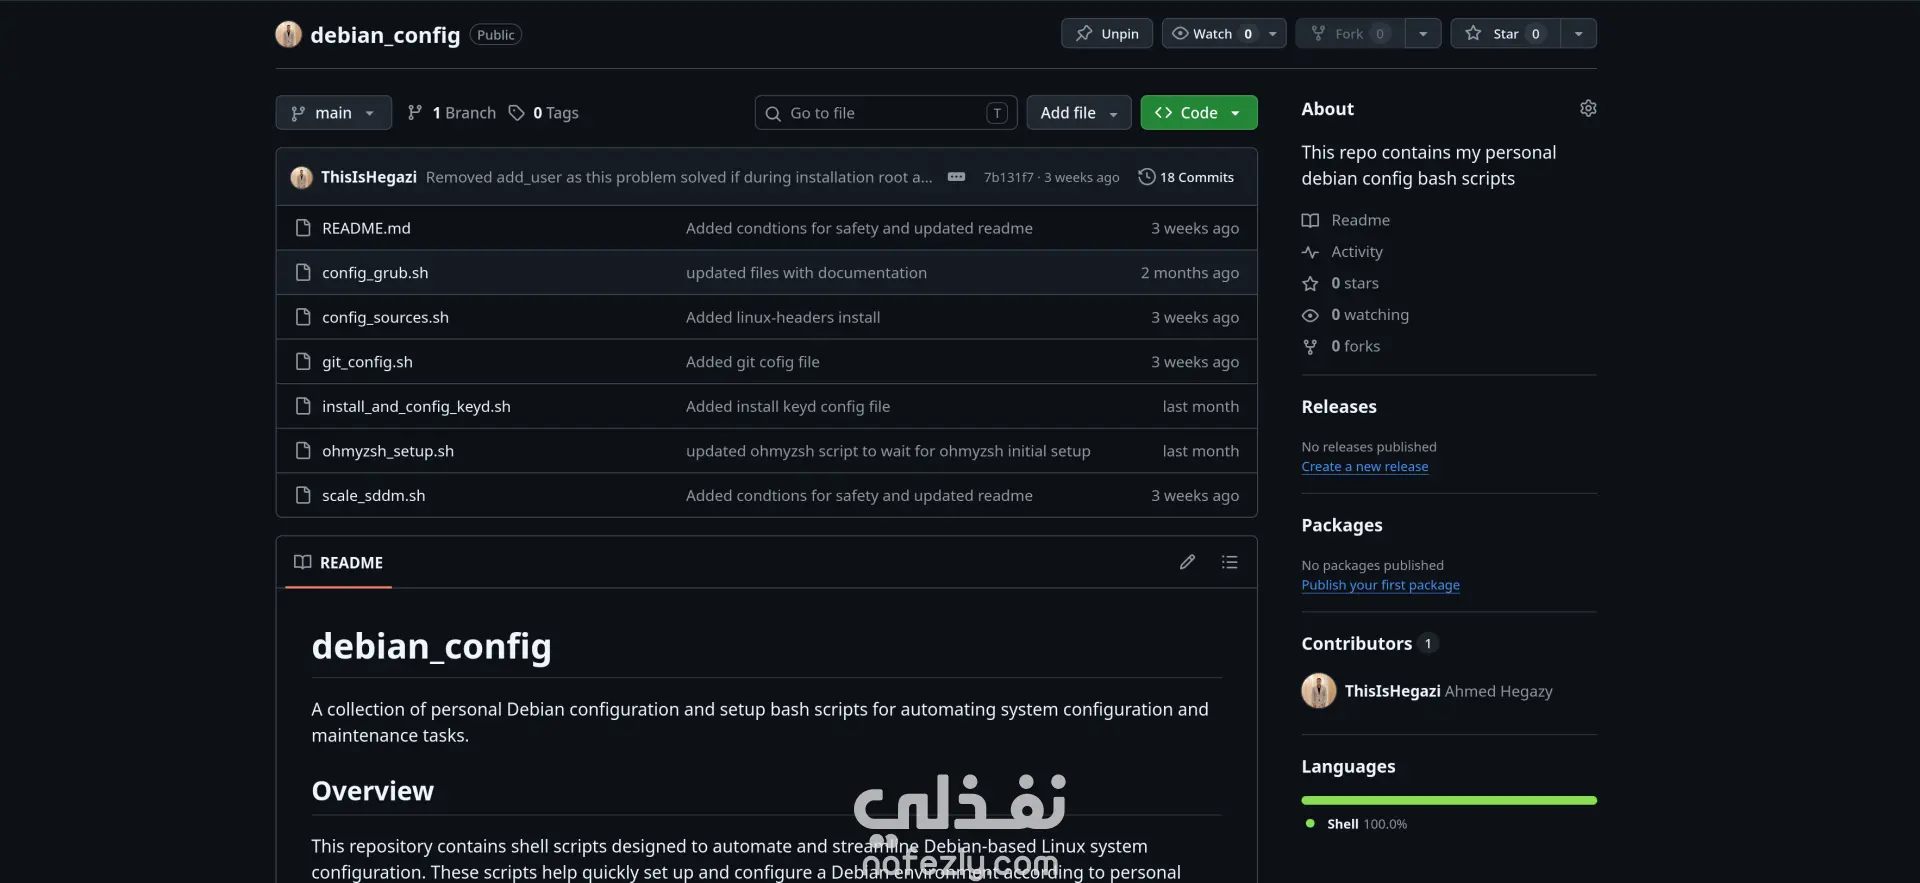Open the star lists dropdown arrow
The width and height of the screenshot is (1920, 883).
[x=1579, y=33]
